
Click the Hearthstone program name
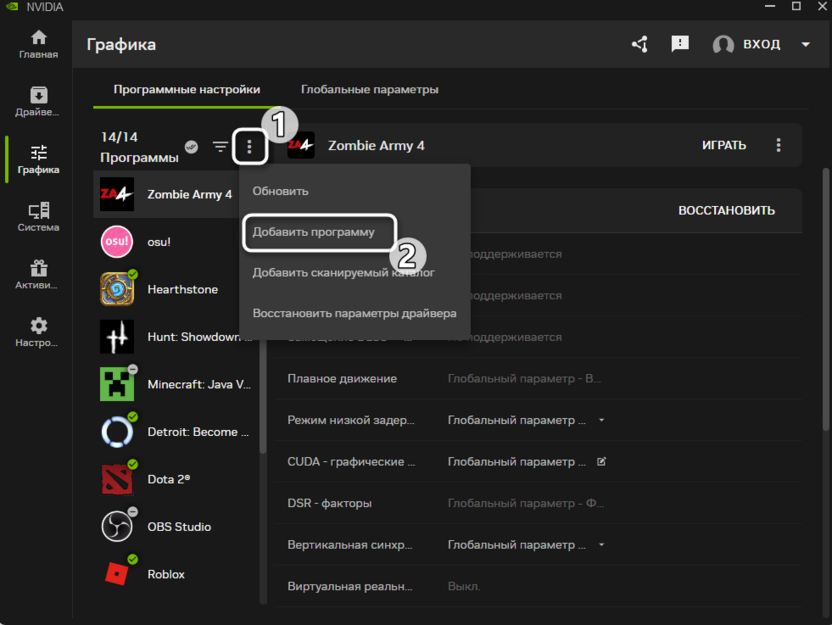(183, 289)
